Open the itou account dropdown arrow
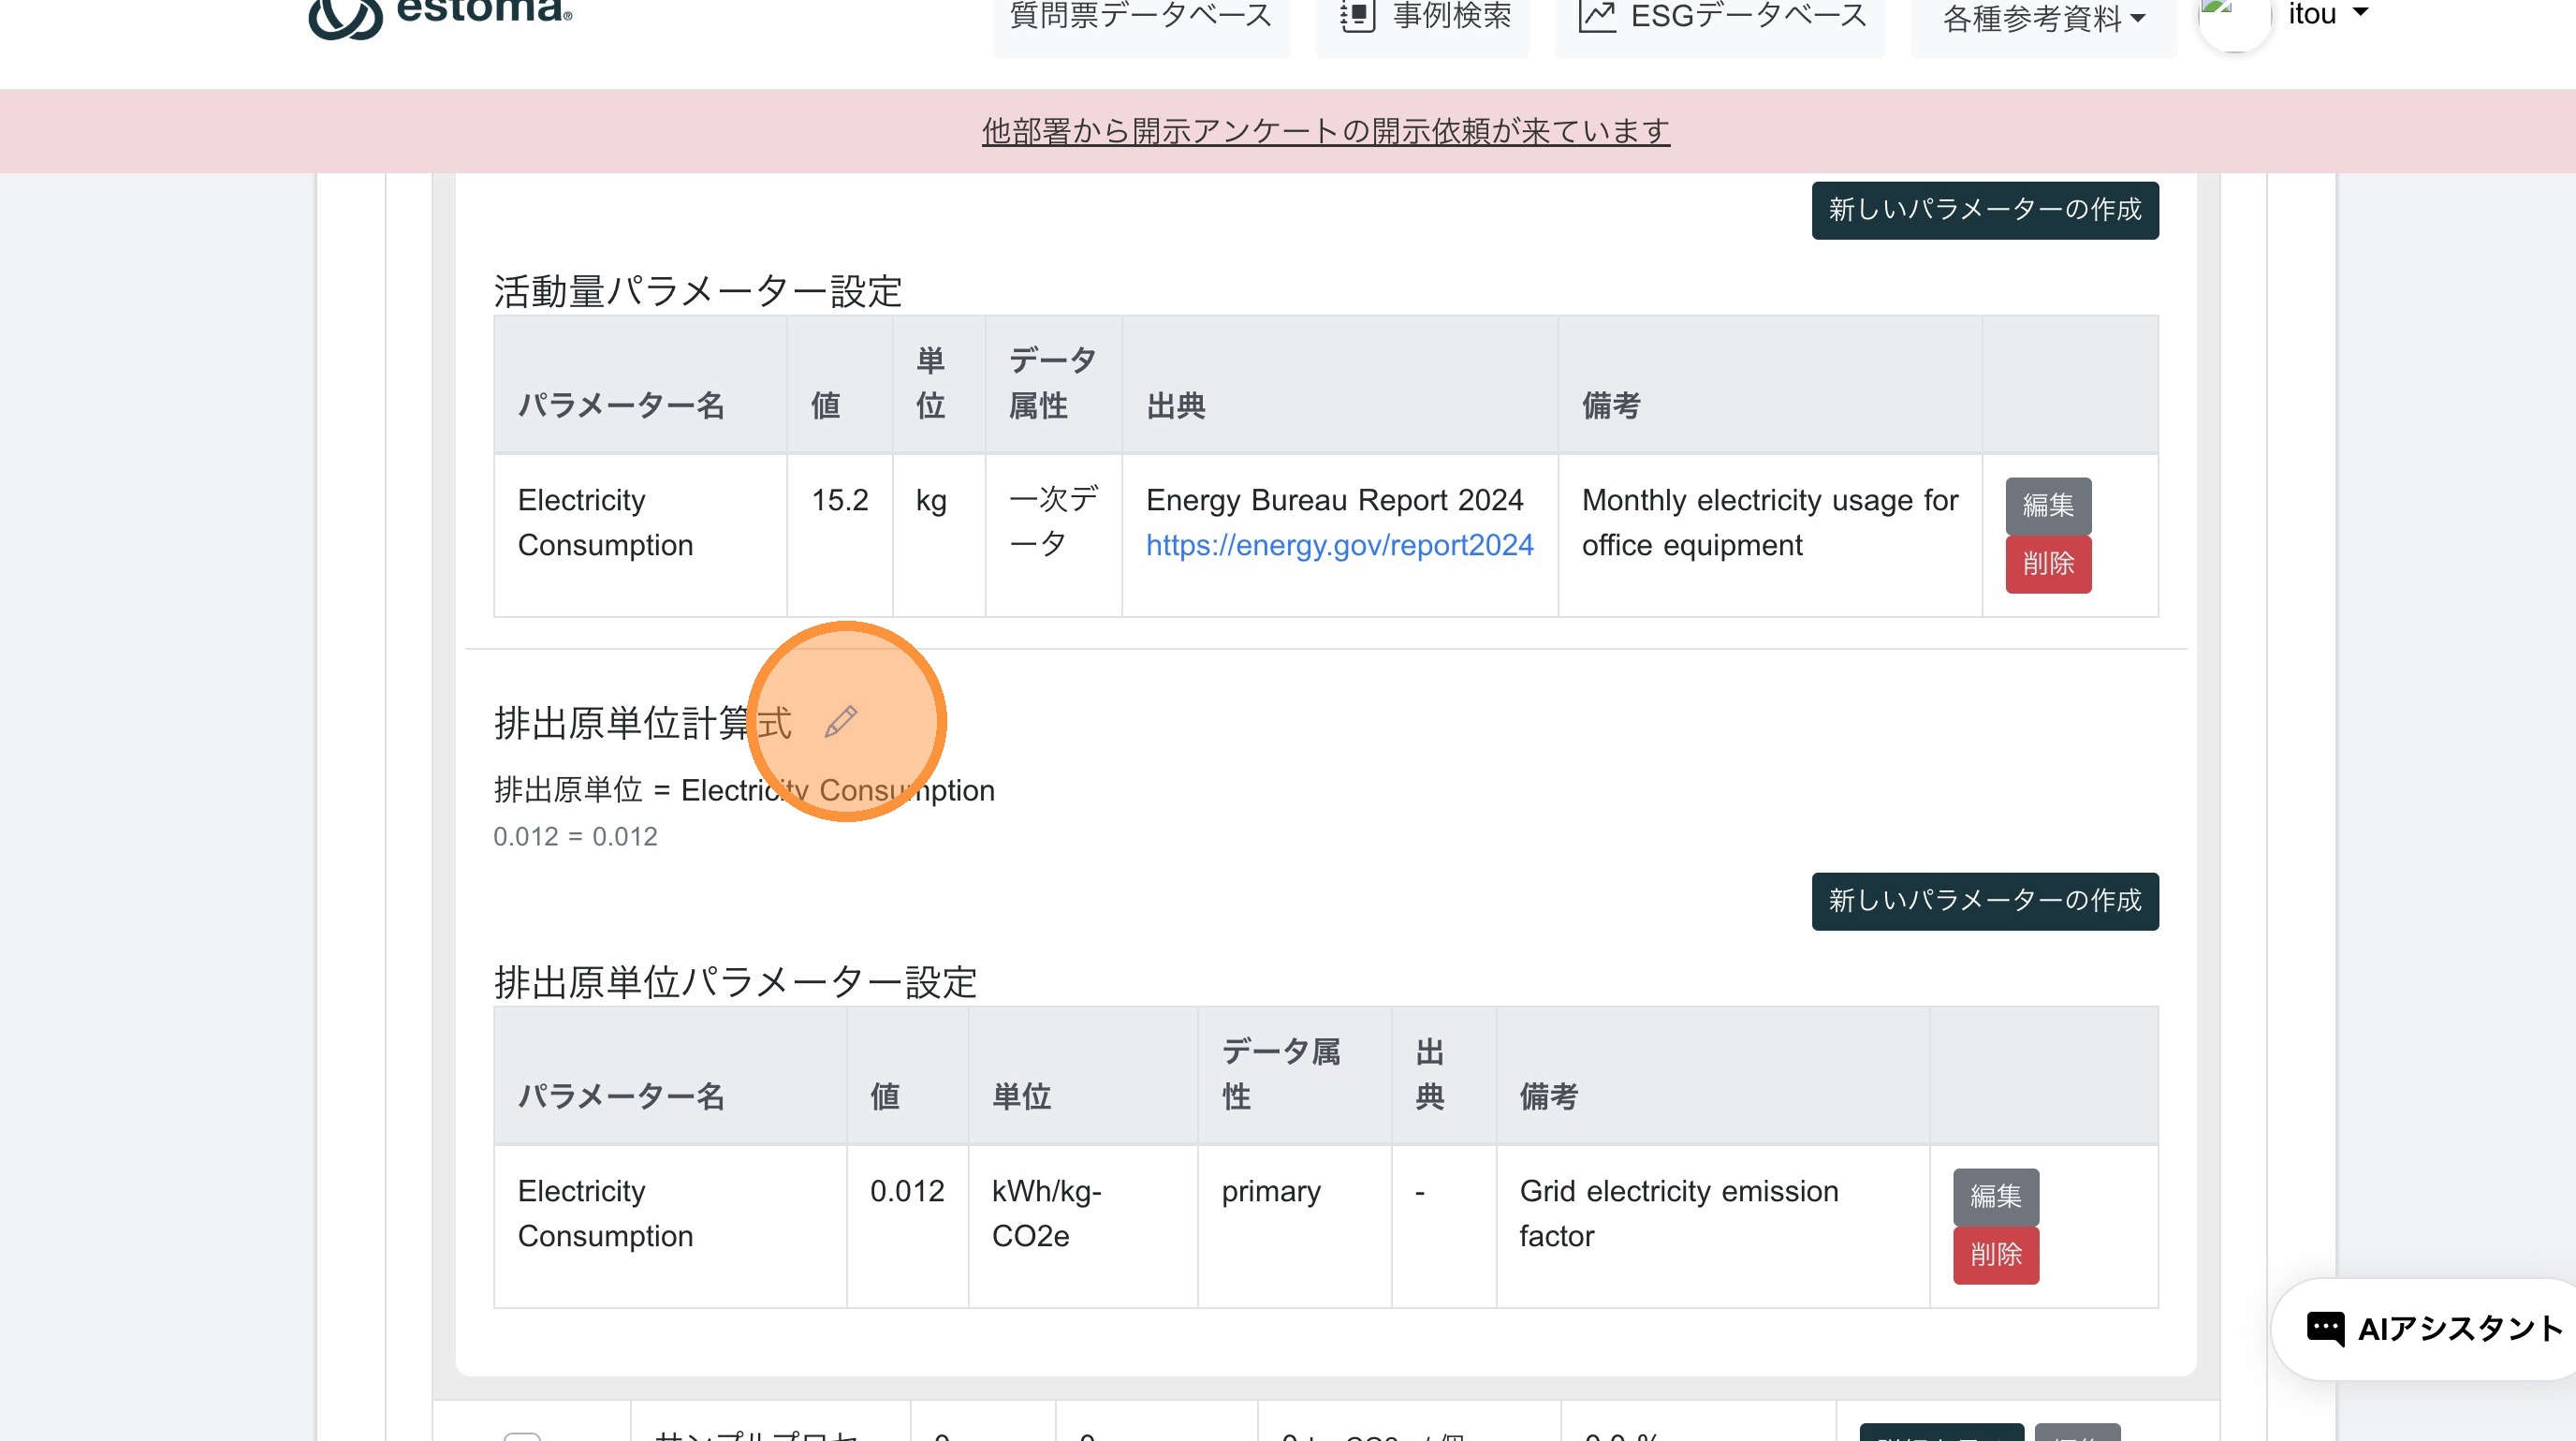This screenshot has height=1441, width=2576. click(2361, 13)
